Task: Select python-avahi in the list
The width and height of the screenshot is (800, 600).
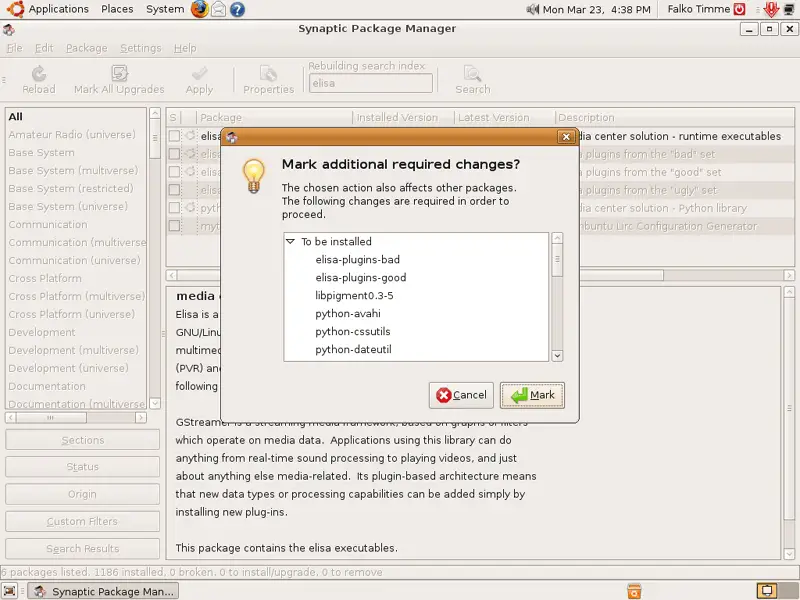Action: coord(348,314)
